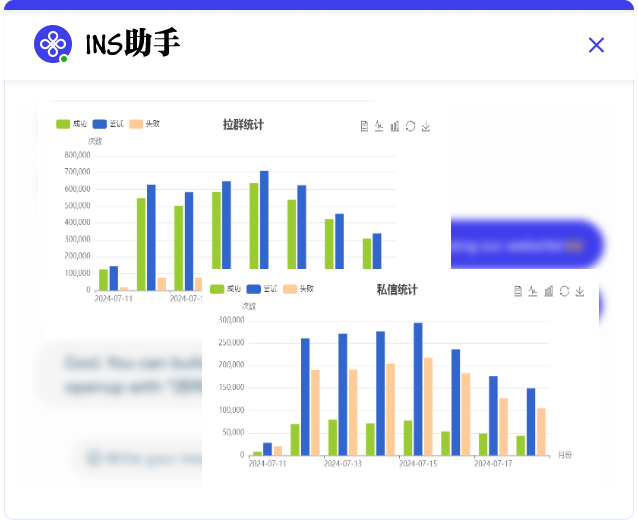Open data view in 拉群统计 chart toolbox
Image resolution: width=638 pixels, height=520 pixels.
[363, 126]
